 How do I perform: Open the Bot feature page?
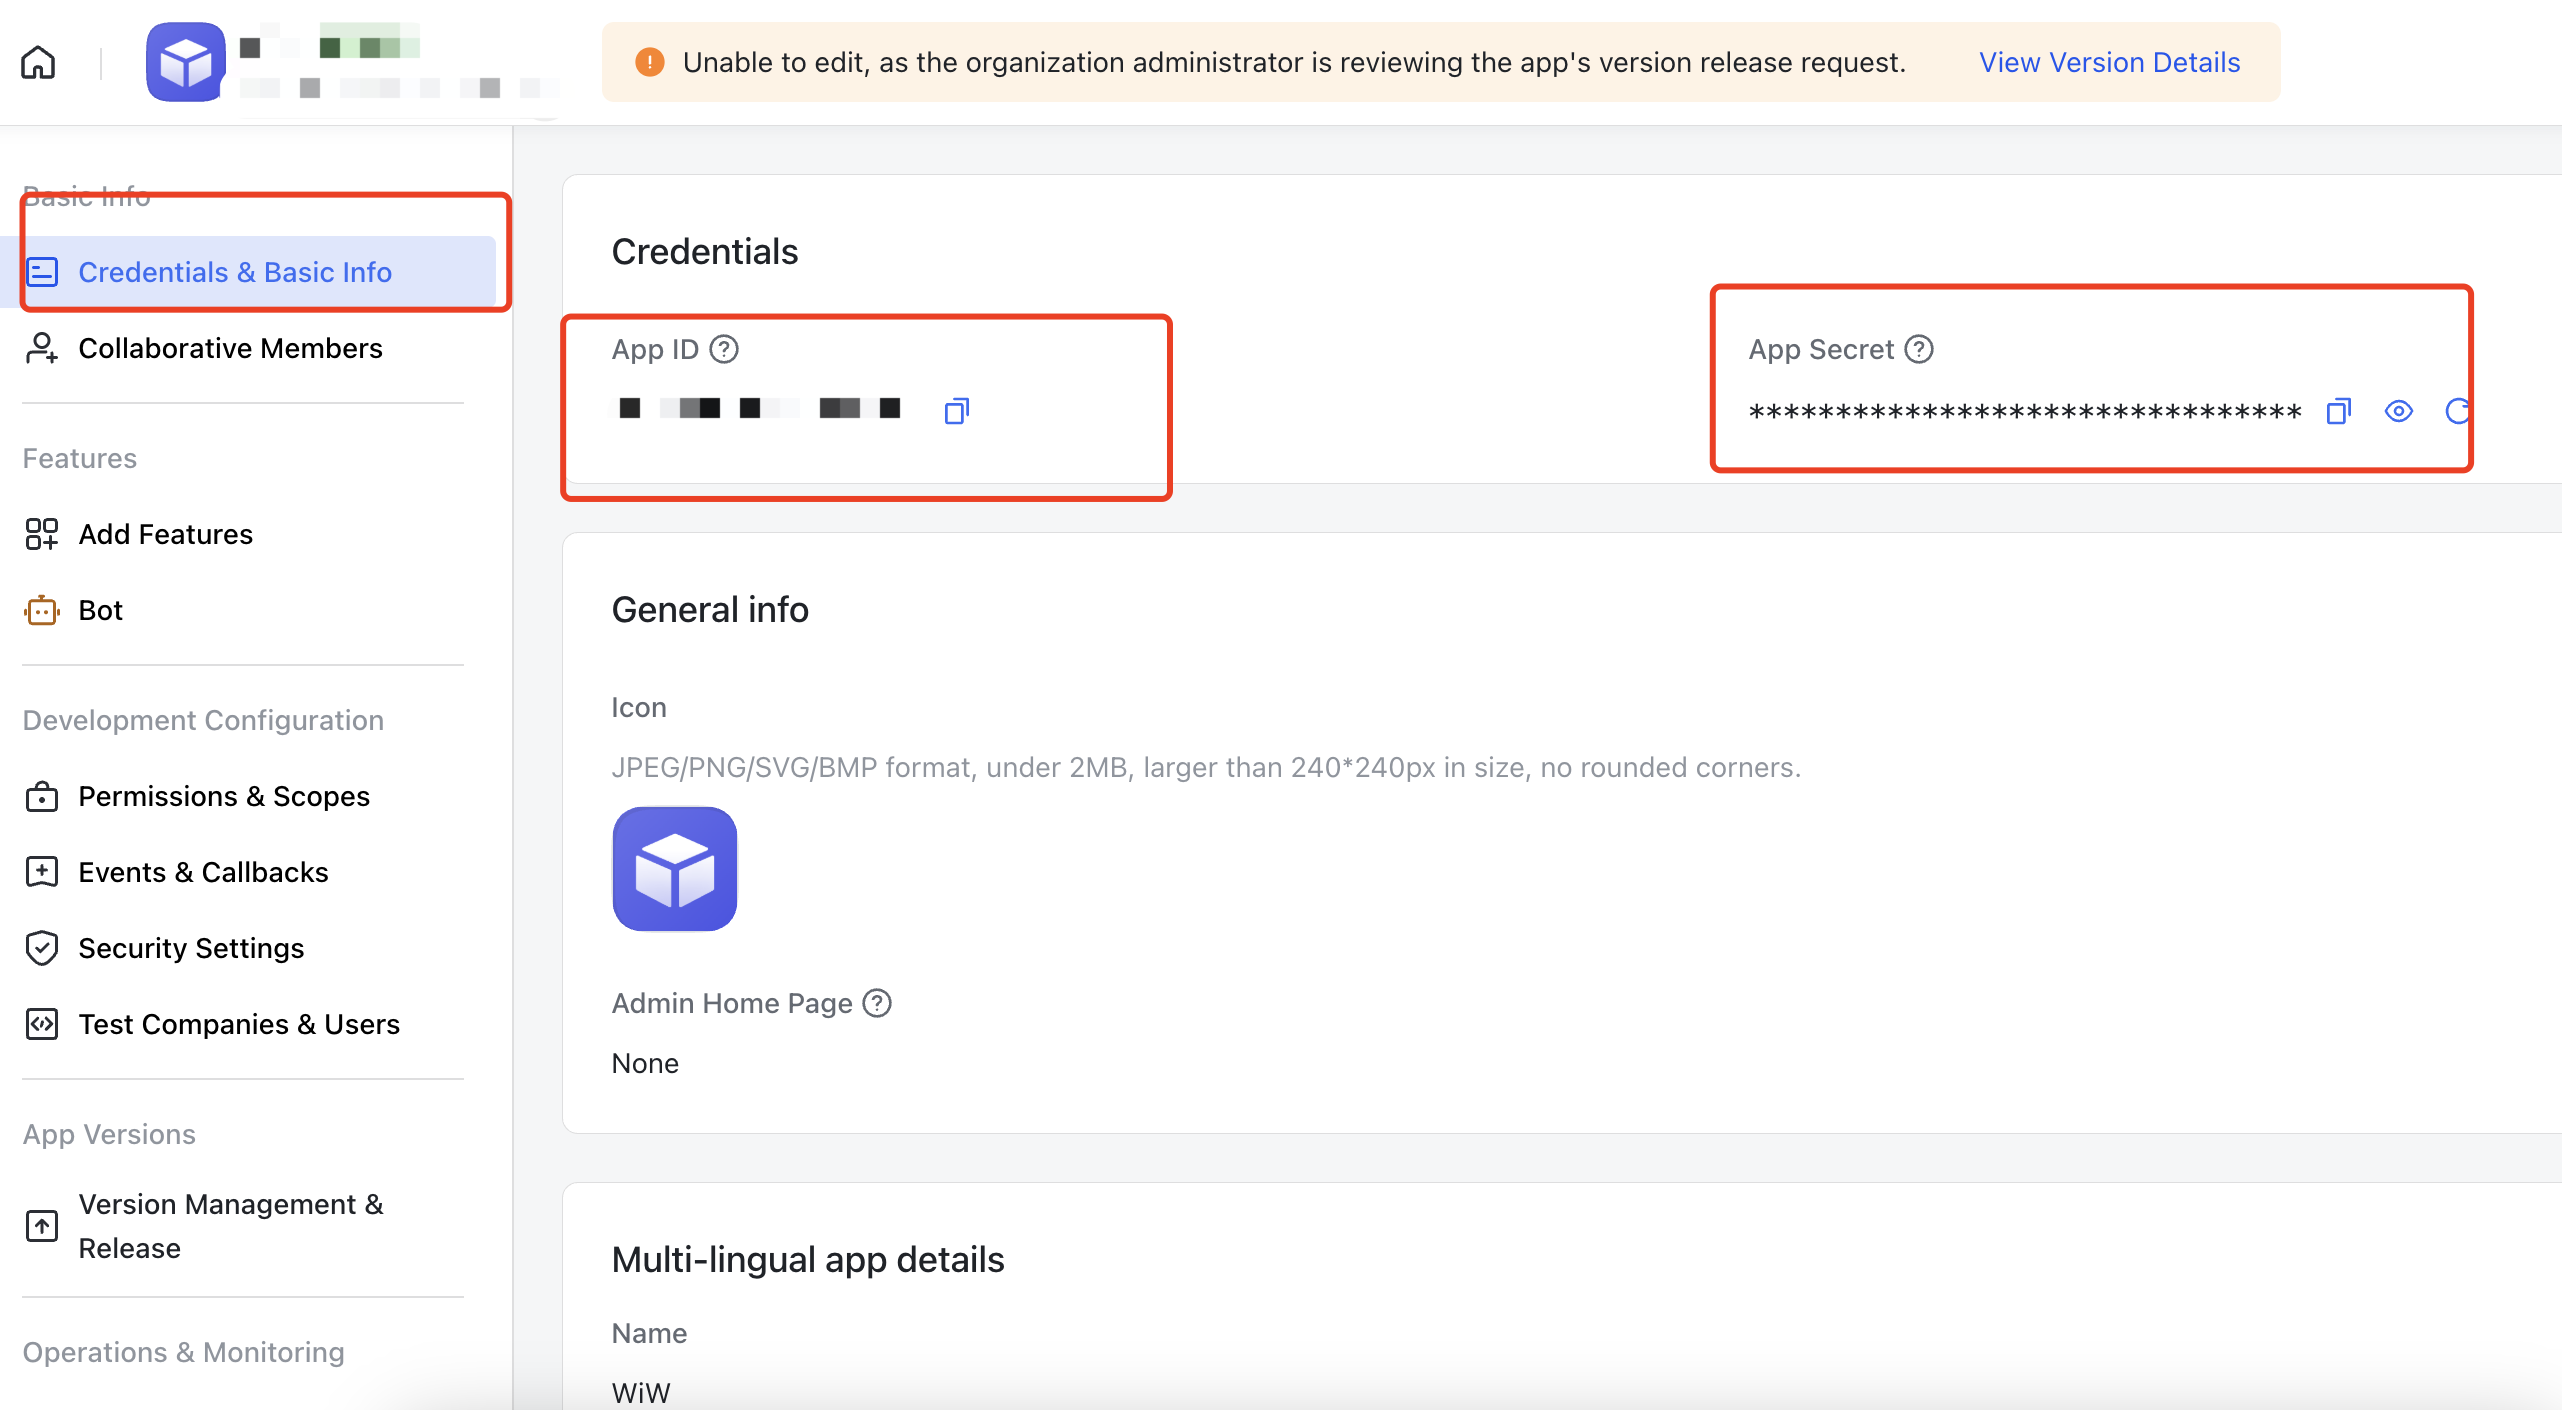click(x=100, y=610)
